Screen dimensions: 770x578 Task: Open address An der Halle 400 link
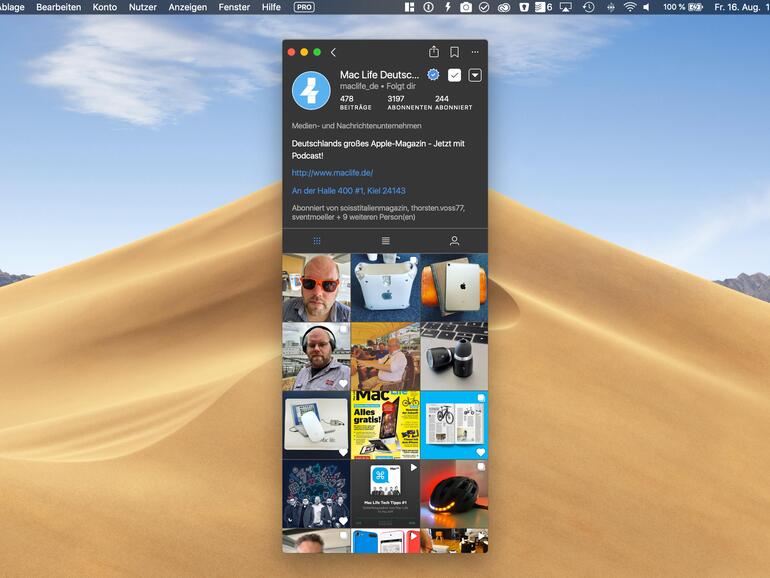[x=349, y=191]
